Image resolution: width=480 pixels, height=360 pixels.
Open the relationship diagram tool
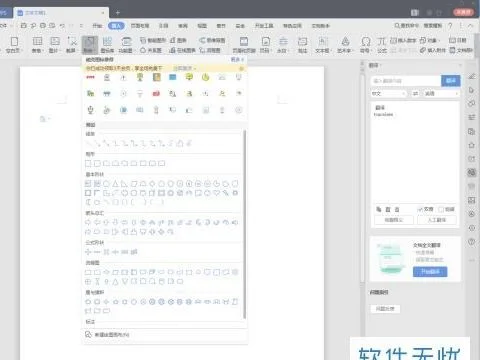pyautogui.click(x=151, y=50)
